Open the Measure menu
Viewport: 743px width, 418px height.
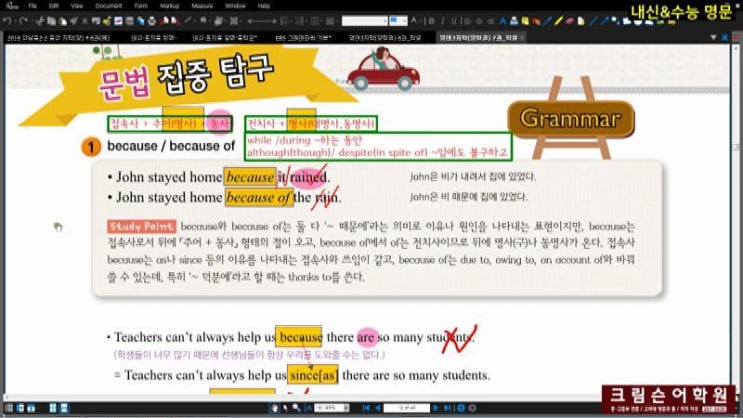click(x=202, y=6)
